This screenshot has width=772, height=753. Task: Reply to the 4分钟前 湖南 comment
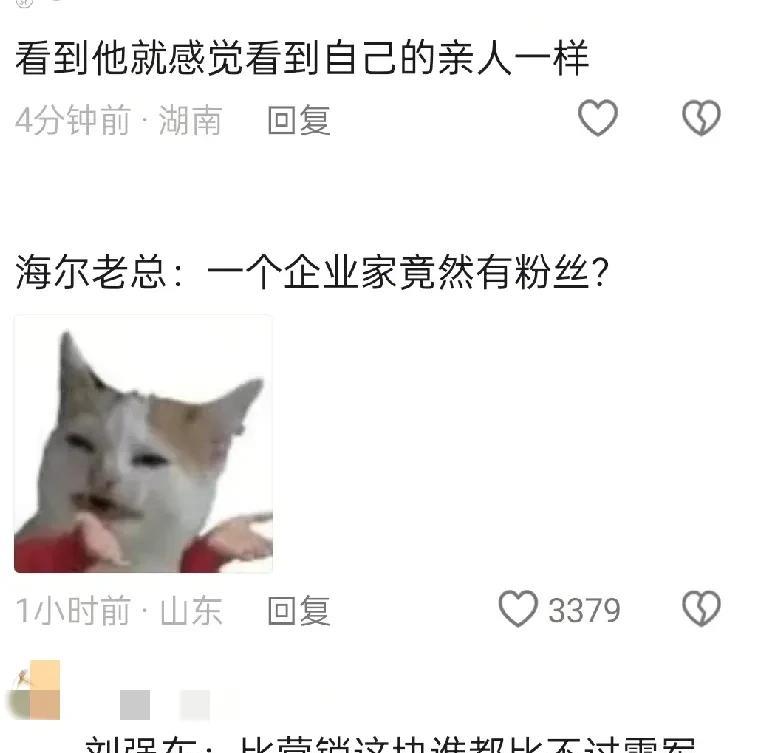point(299,120)
